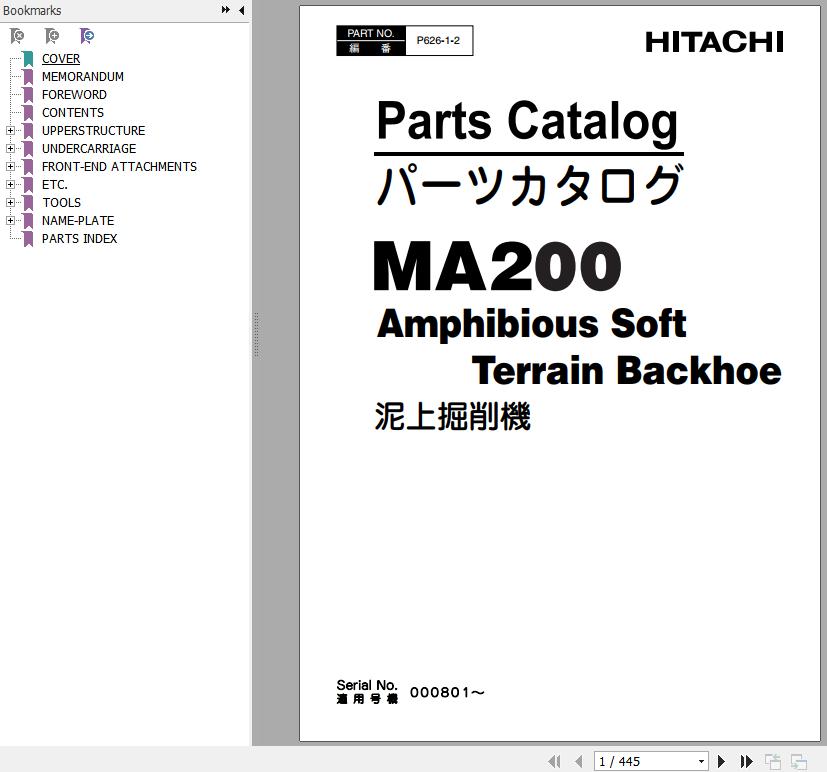The image size is (827, 772).
Task: Open the PARTS INDEX bookmark
Action: point(80,238)
